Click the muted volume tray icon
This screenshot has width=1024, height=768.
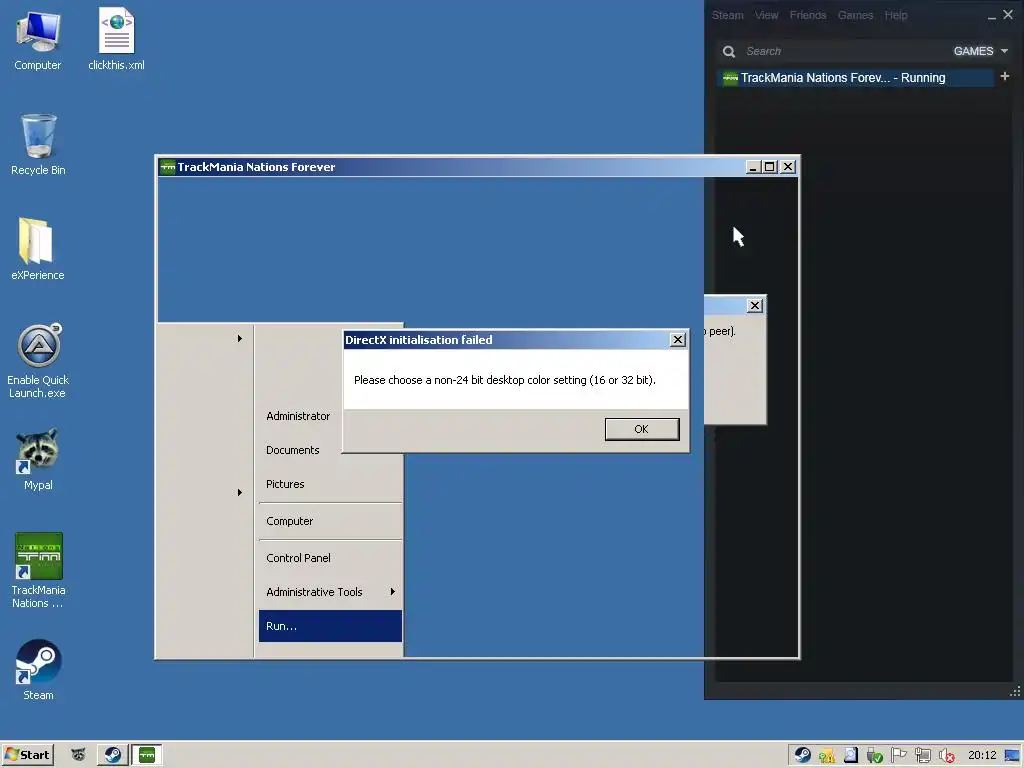point(946,756)
